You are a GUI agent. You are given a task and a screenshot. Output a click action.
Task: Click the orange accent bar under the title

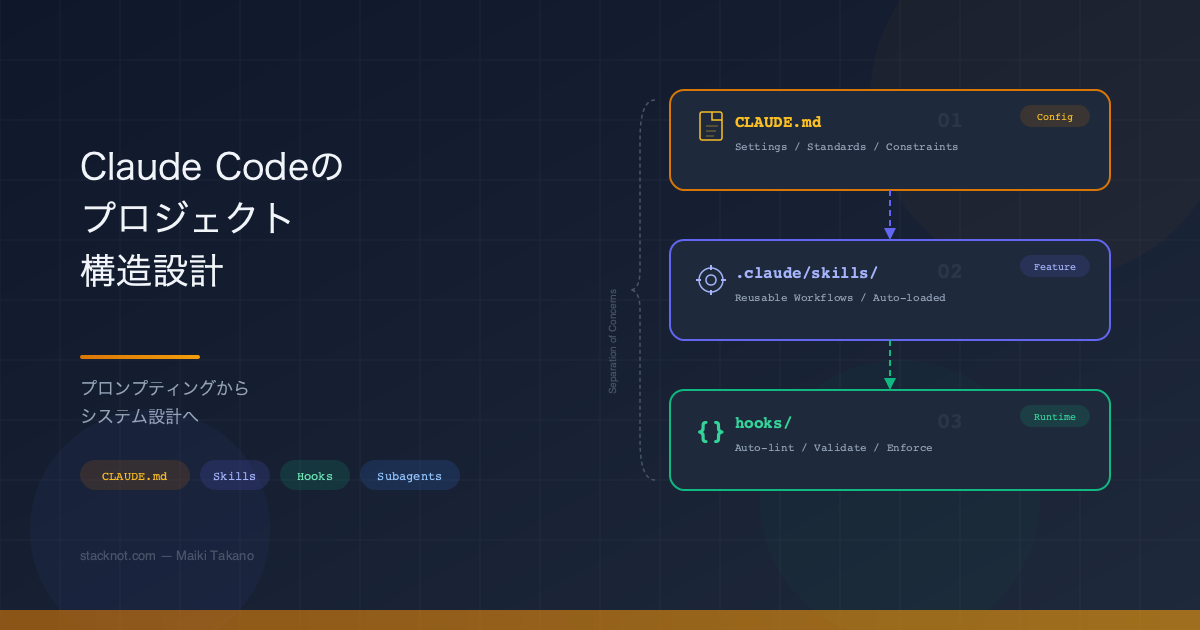coord(139,356)
